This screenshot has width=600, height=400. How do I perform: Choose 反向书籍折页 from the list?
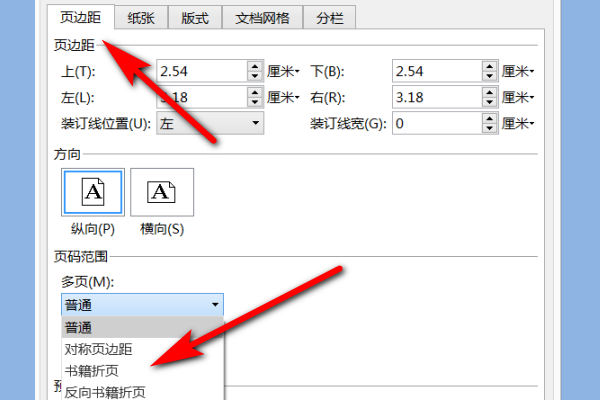coord(105,390)
